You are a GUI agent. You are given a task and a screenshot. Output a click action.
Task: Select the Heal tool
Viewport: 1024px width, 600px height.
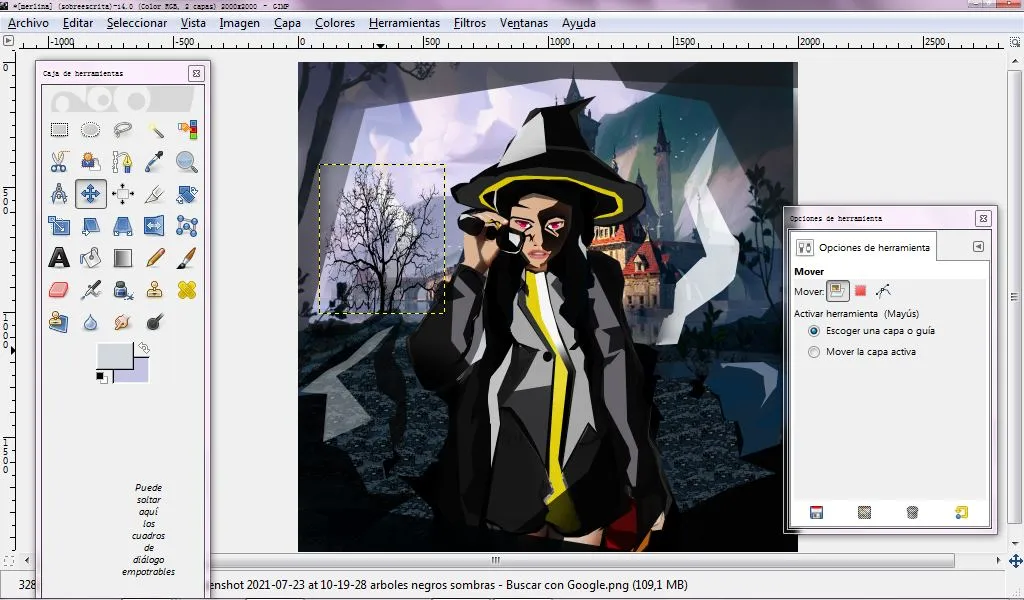pyautogui.click(x=187, y=290)
